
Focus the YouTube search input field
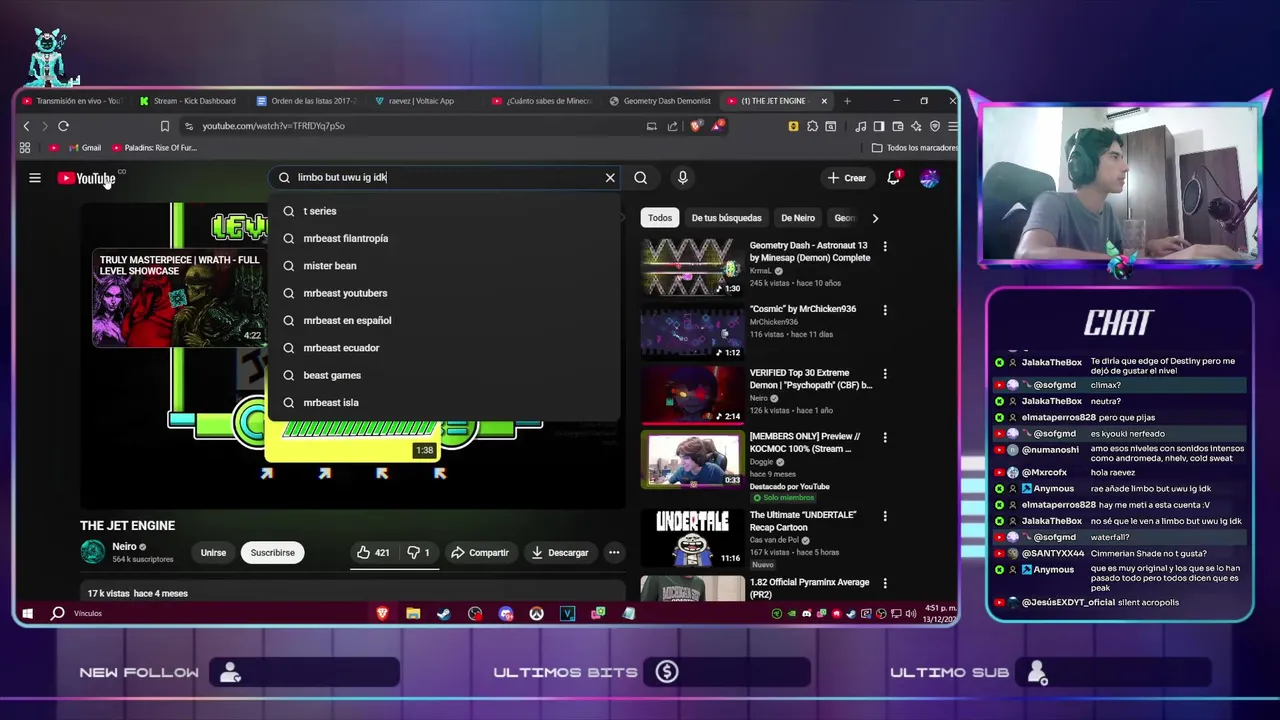pyautogui.click(x=446, y=178)
